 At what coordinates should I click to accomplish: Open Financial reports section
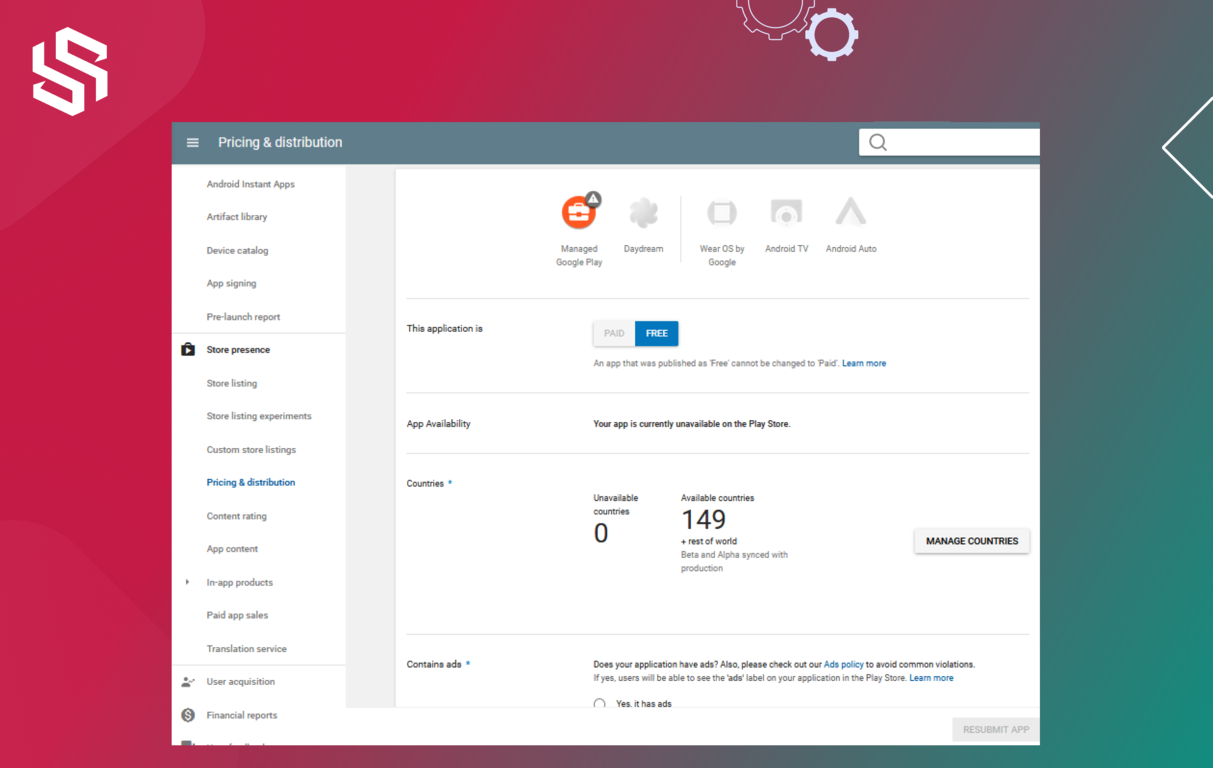tap(242, 715)
